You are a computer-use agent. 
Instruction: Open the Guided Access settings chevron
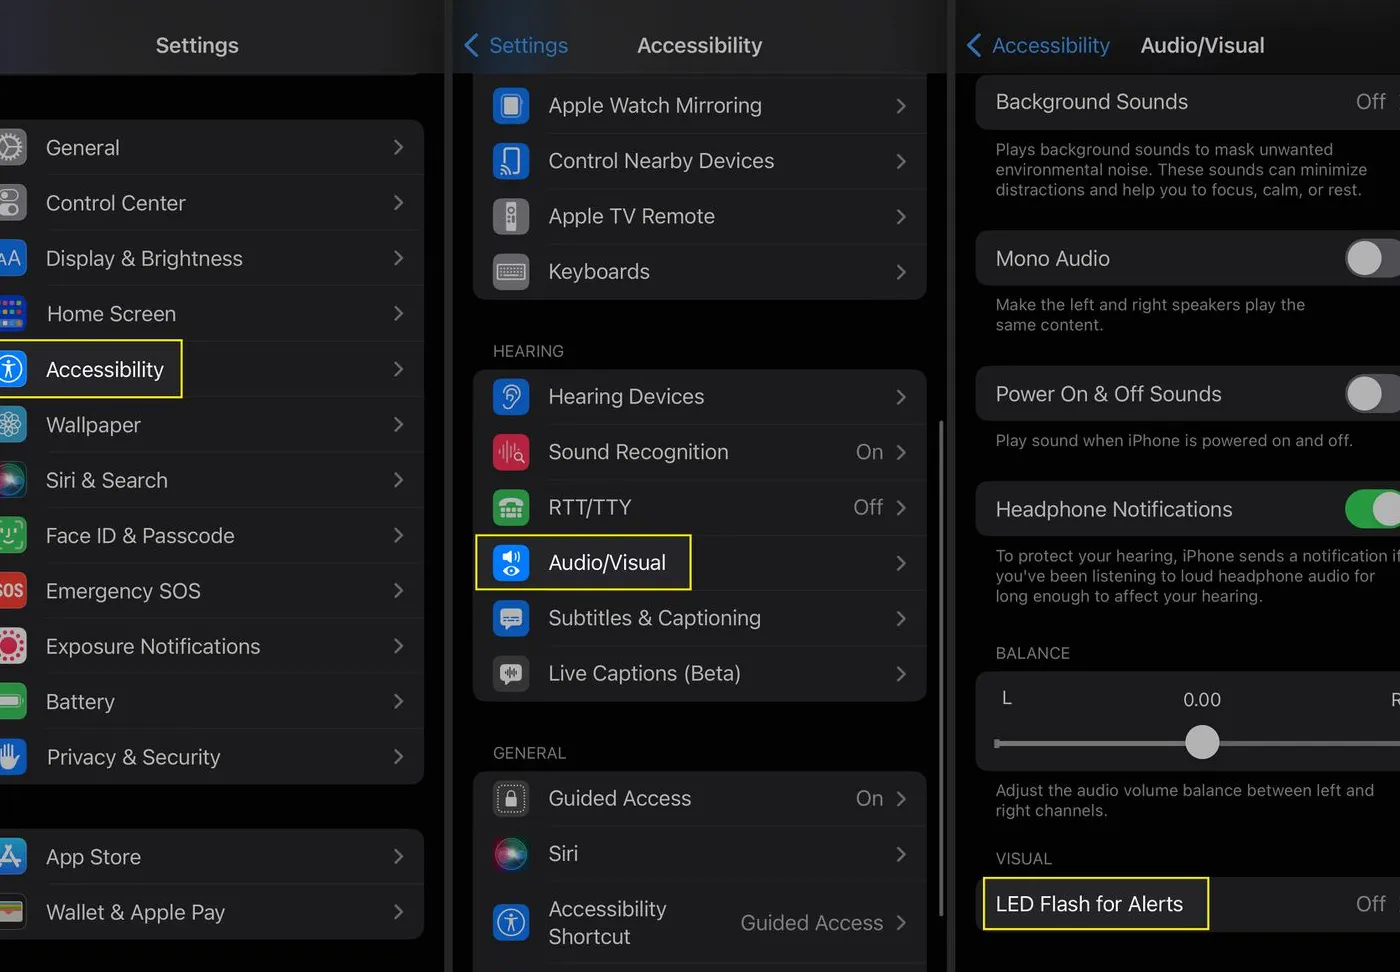pos(901,798)
